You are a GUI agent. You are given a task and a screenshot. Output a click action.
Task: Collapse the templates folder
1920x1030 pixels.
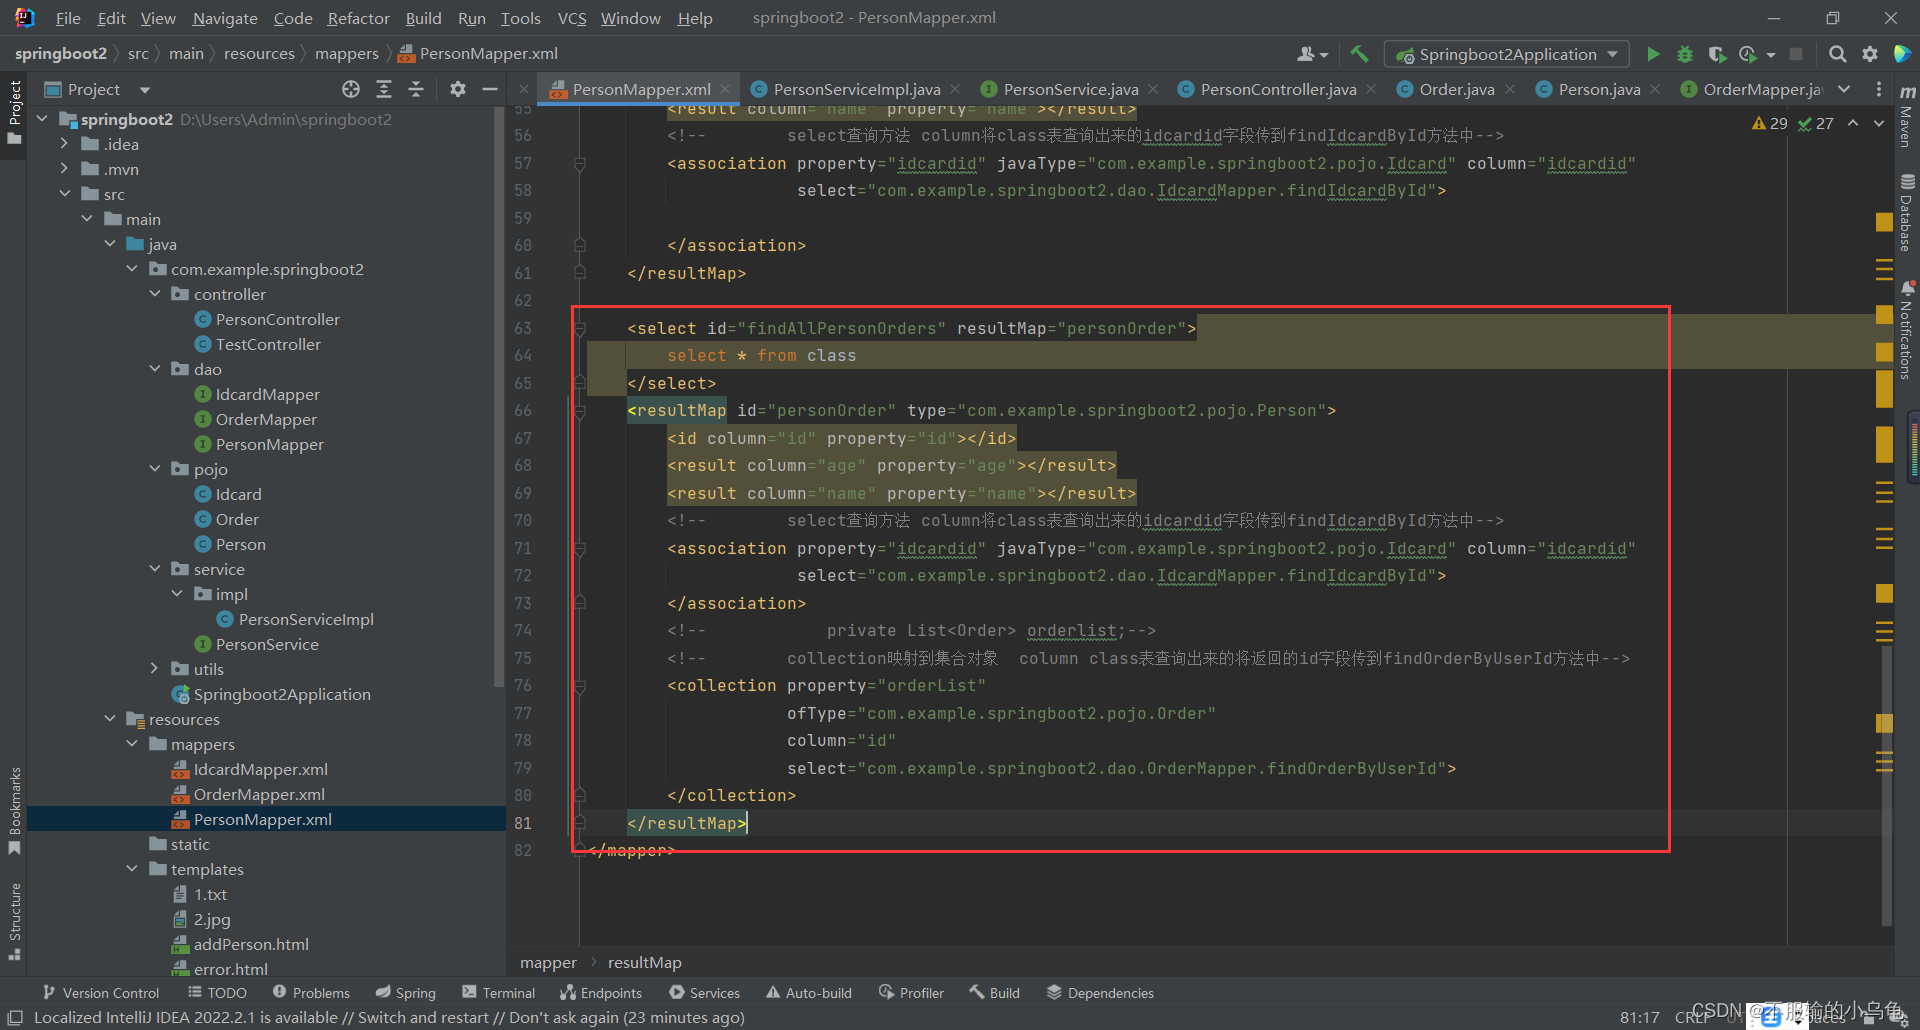coord(132,869)
